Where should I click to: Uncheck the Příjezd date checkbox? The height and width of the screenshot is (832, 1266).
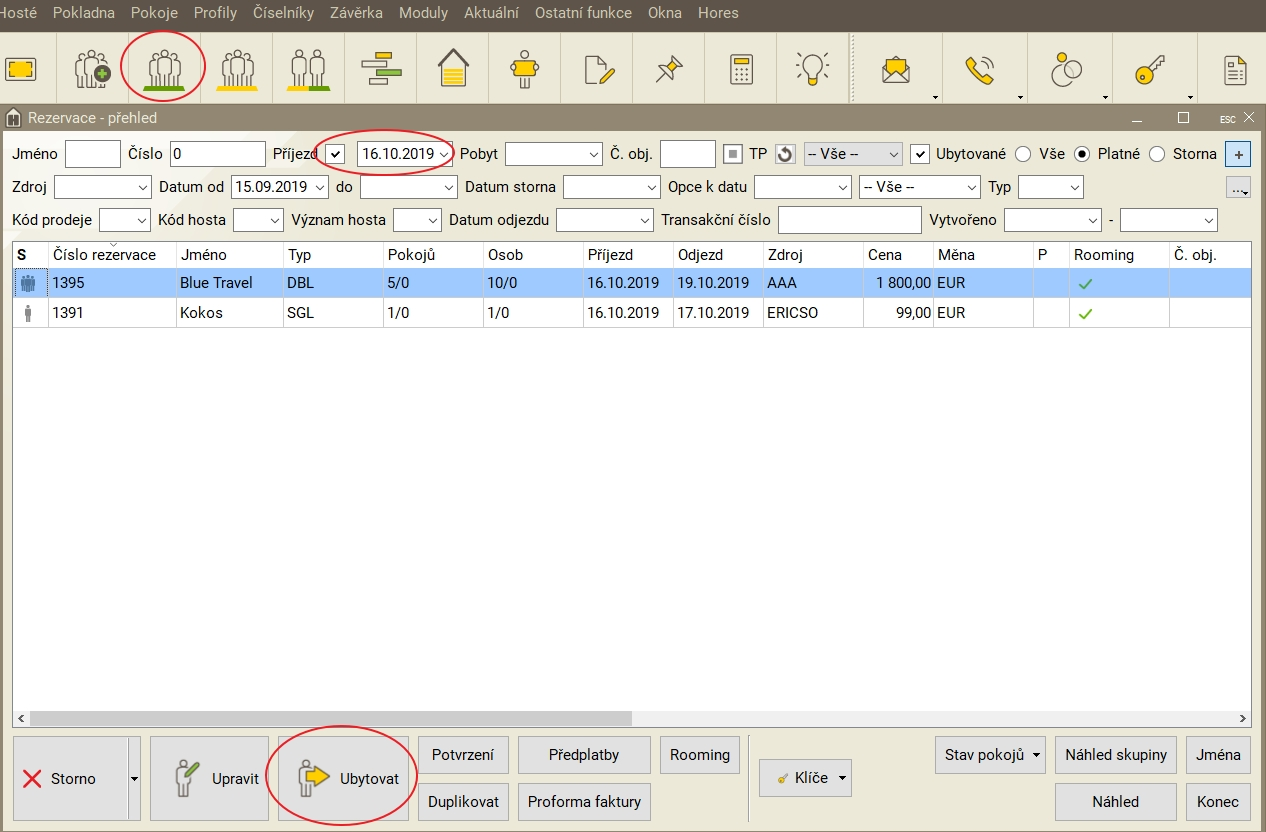pos(336,154)
